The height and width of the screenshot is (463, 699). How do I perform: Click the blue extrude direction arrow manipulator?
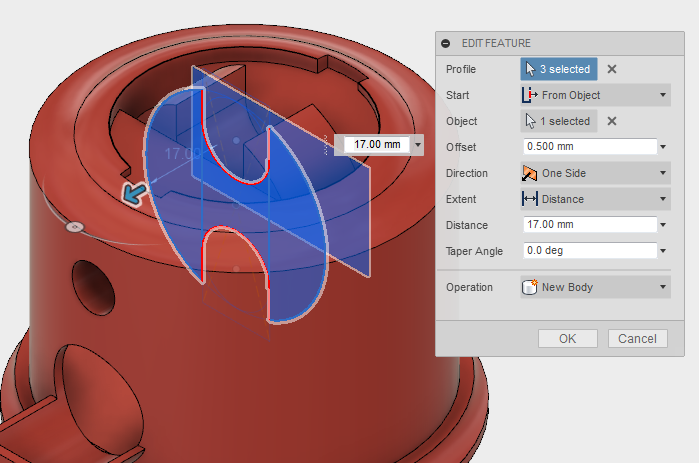point(134,194)
